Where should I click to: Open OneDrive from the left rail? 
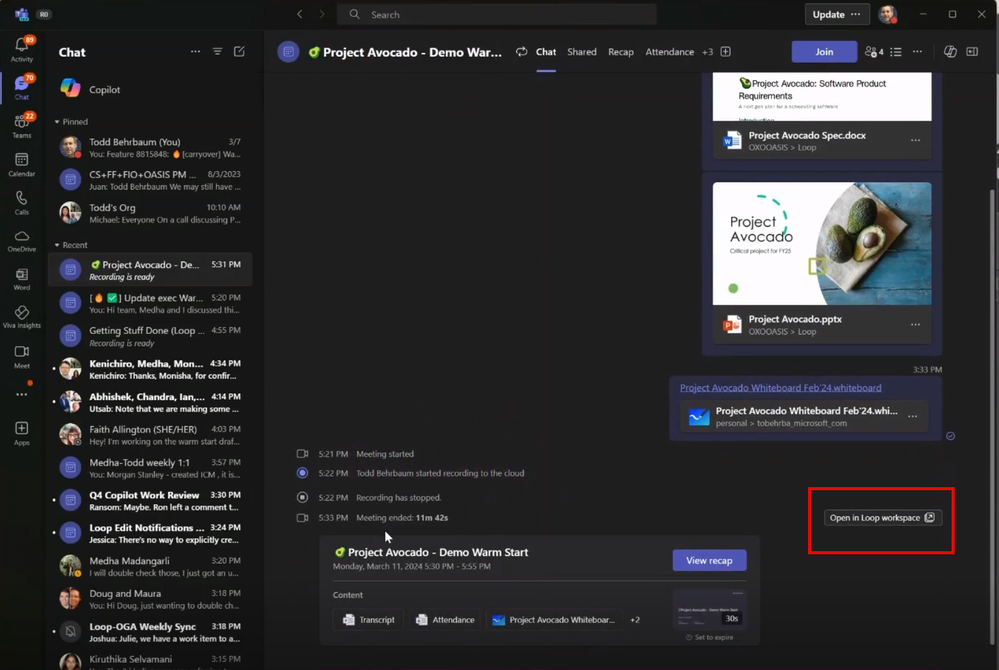coord(22,241)
